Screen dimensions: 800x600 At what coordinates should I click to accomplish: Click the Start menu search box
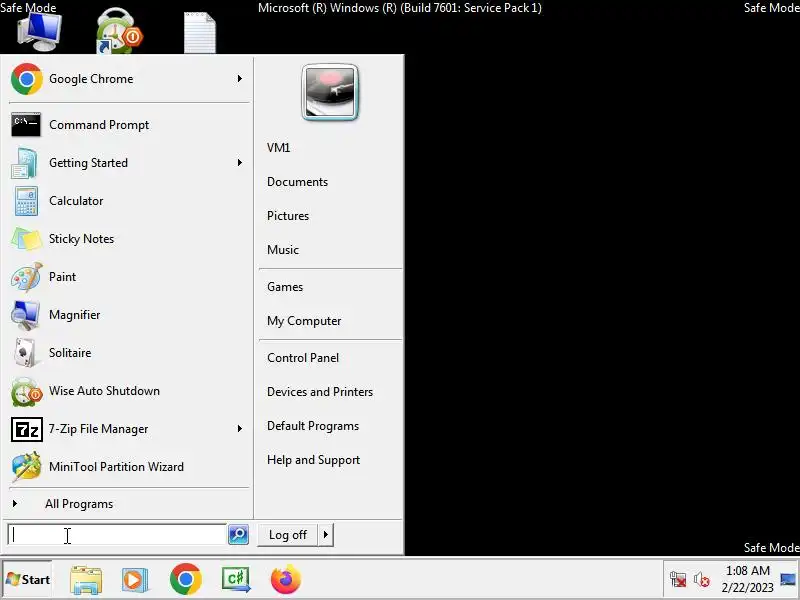coord(117,535)
